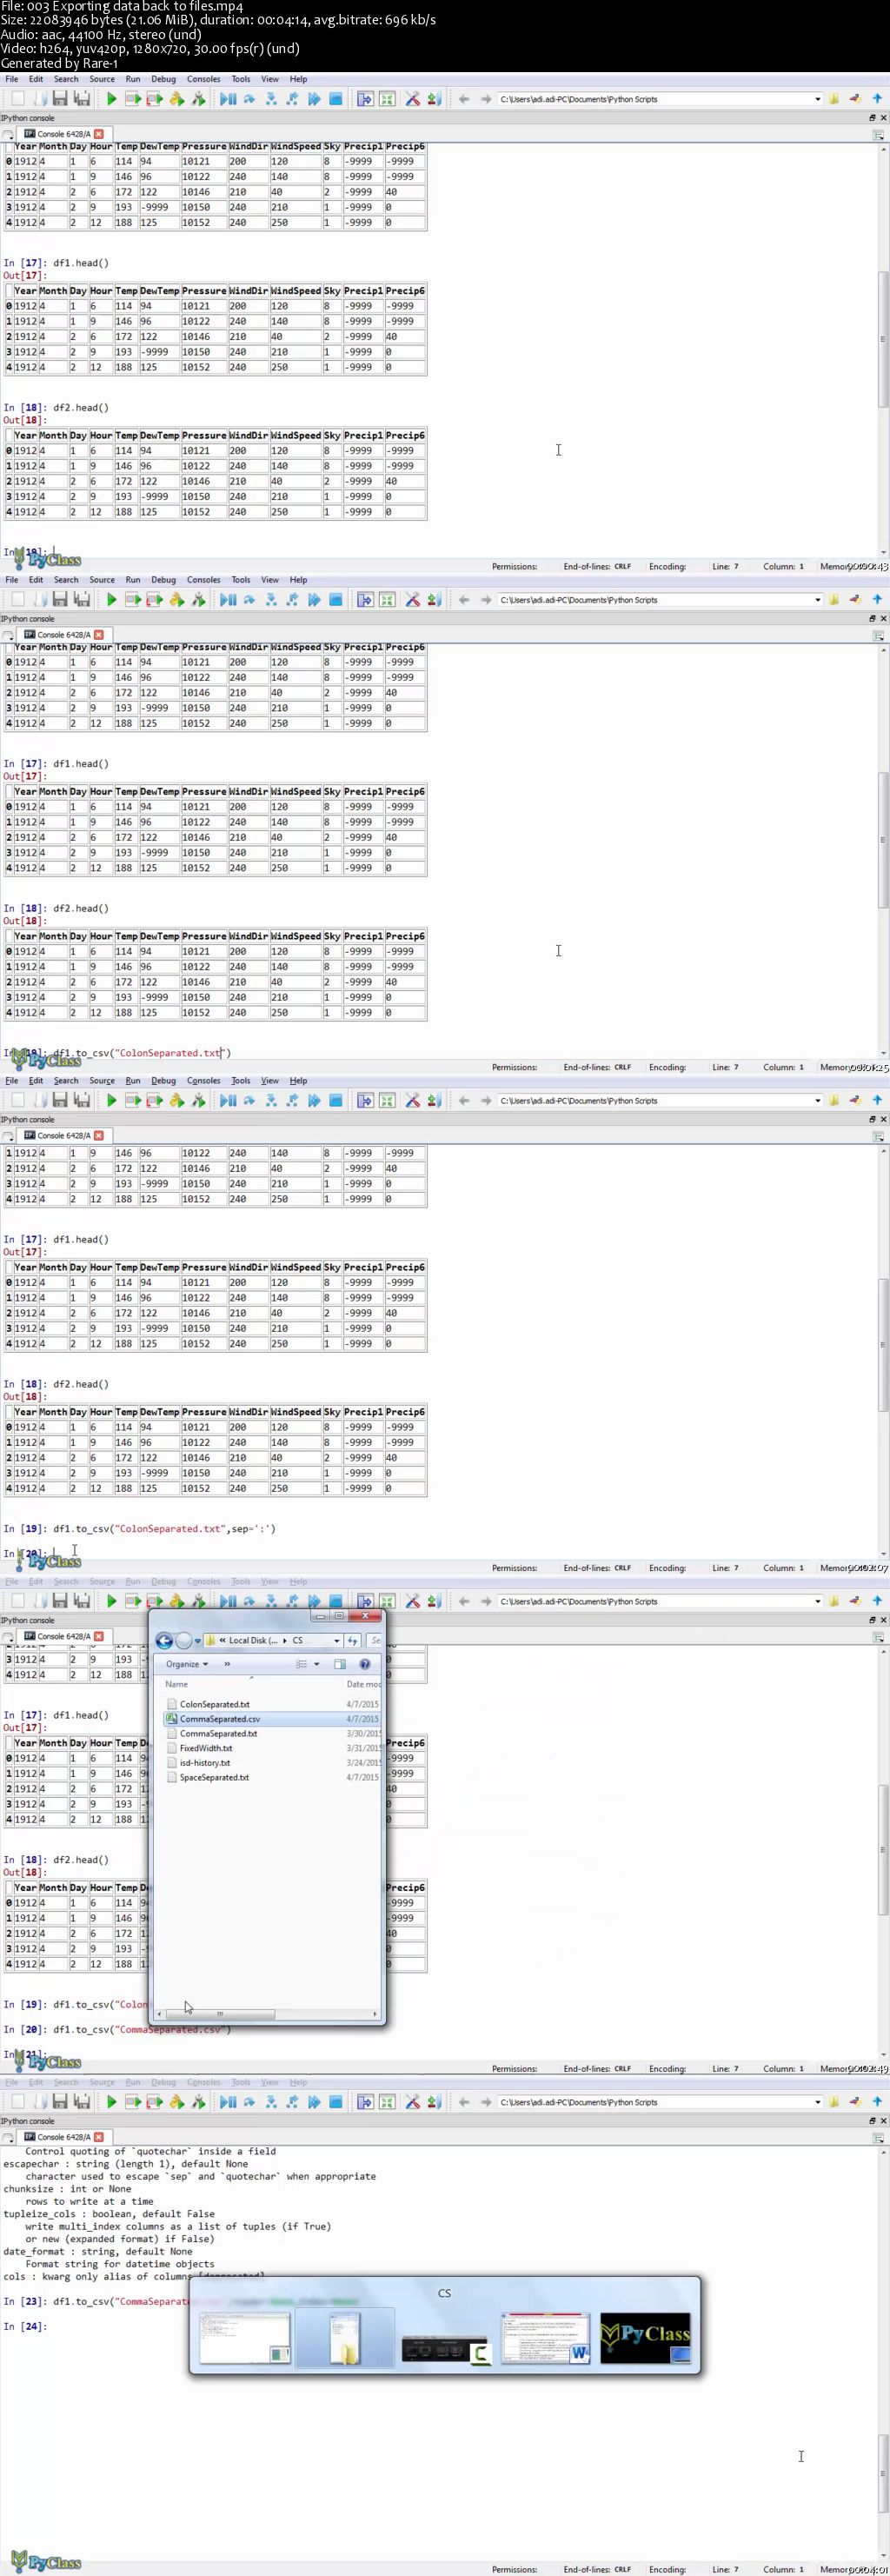Image resolution: width=890 pixels, height=2576 pixels.
Task: Open working directory dropdown in sep=':' frame
Action: tap(817, 1101)
